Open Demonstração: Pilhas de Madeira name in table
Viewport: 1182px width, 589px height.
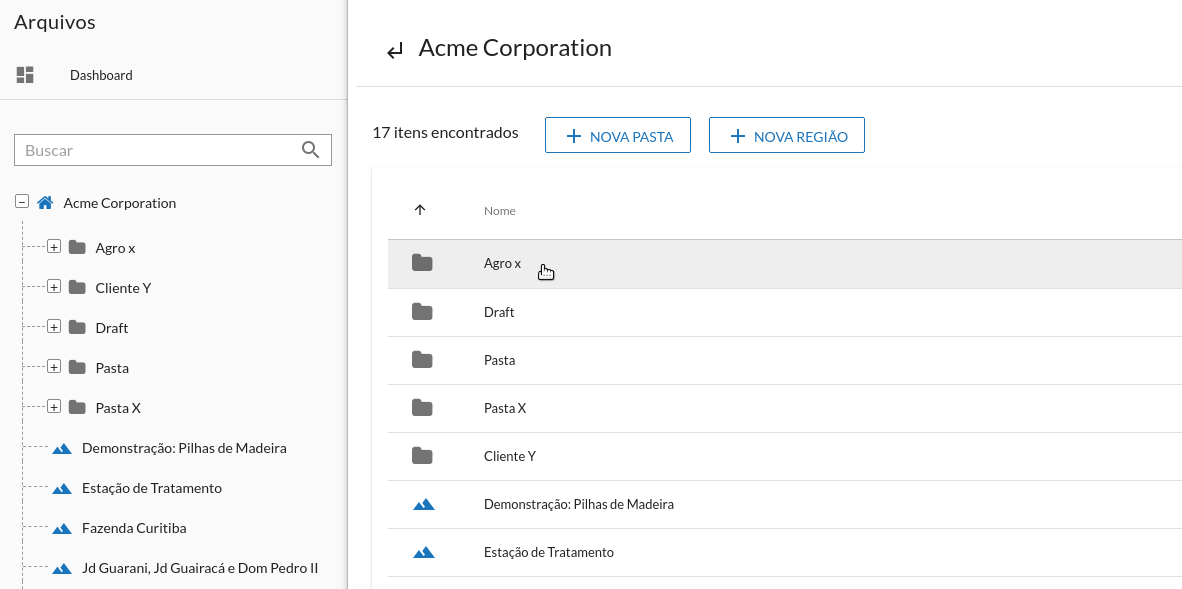(x=579, y=505)
